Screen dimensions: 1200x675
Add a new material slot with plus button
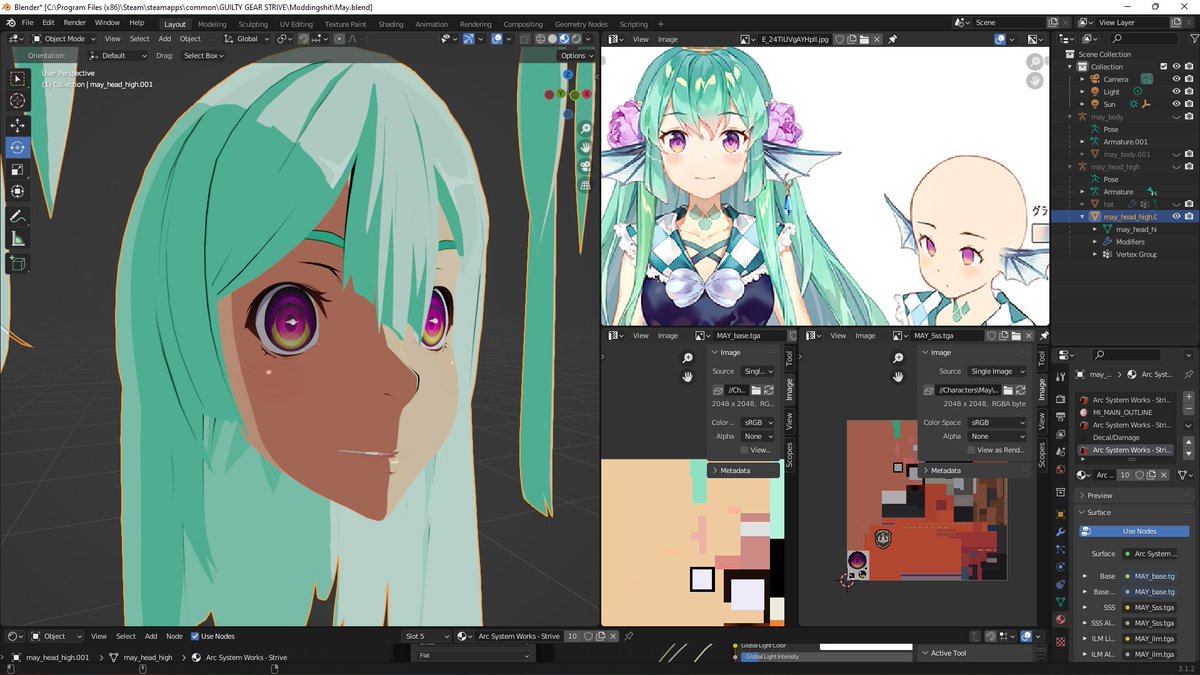pos(1188,397)
